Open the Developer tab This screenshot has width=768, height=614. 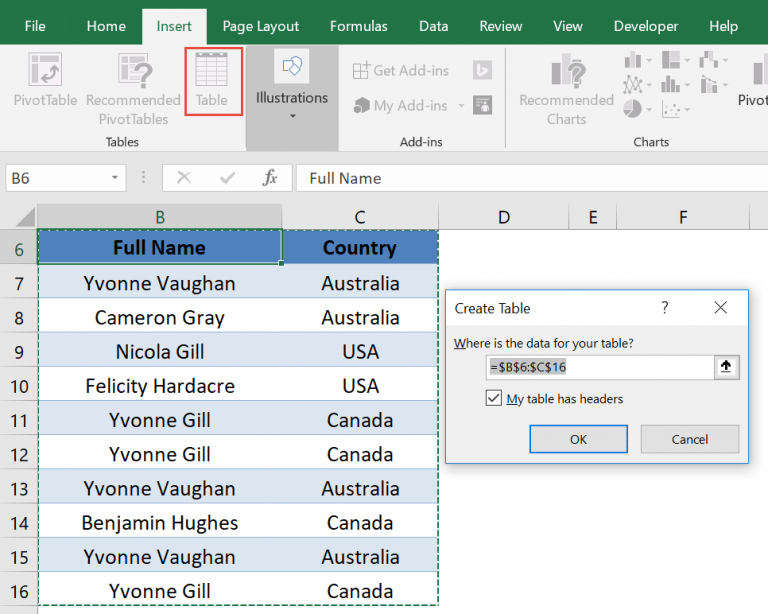646,26
